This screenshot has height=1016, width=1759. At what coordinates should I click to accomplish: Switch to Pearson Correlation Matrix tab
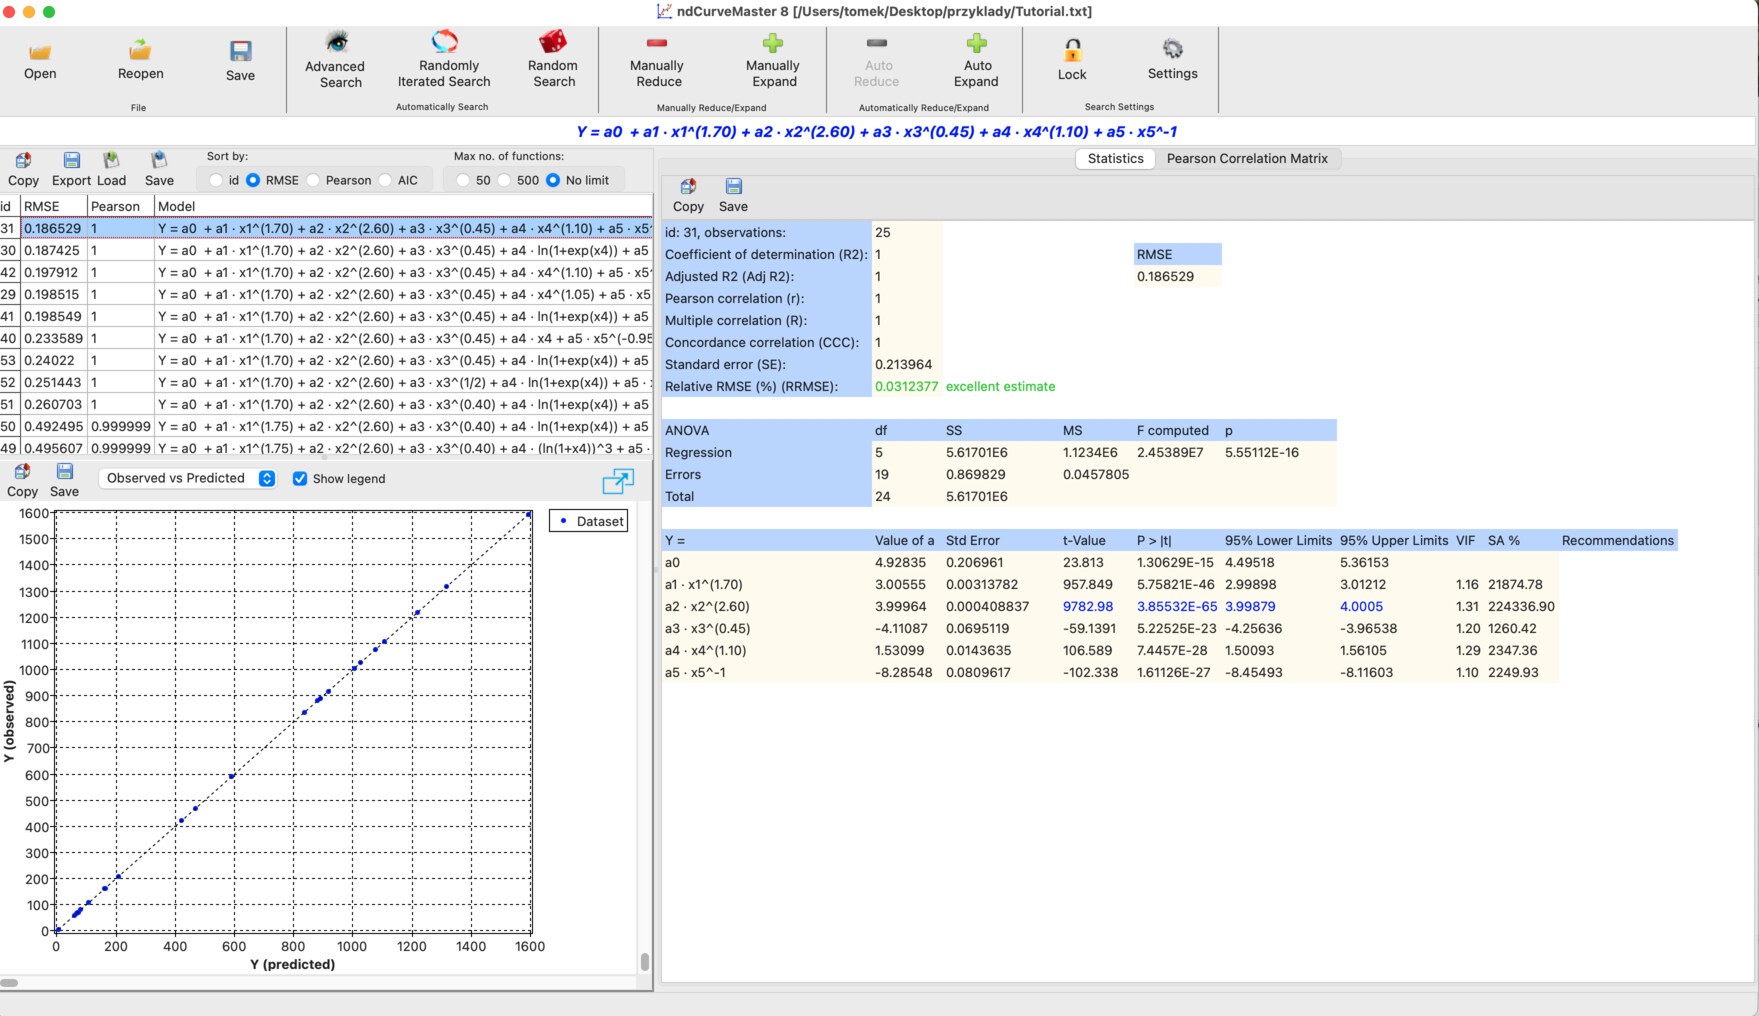1246,158
